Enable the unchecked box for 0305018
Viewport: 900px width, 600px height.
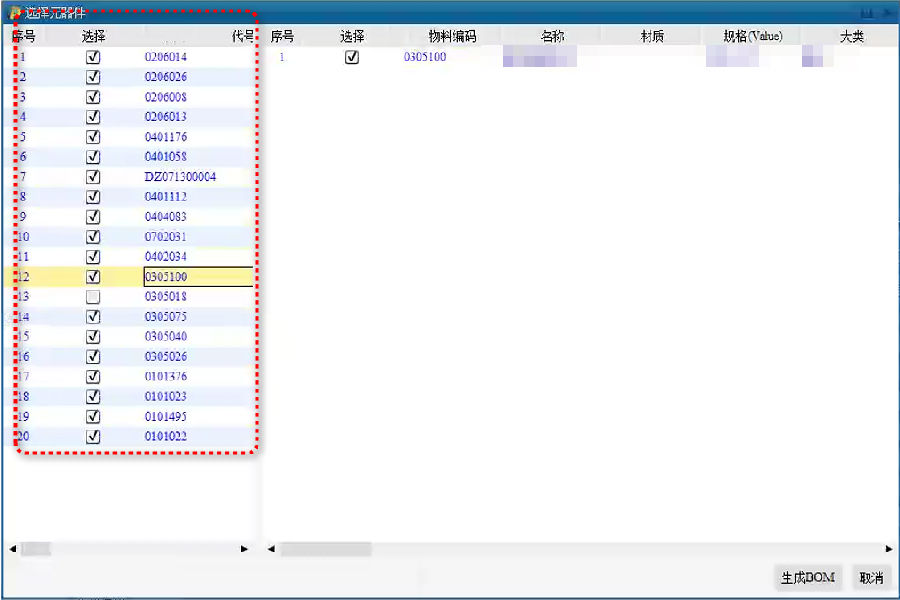click(x=93, y=297)
